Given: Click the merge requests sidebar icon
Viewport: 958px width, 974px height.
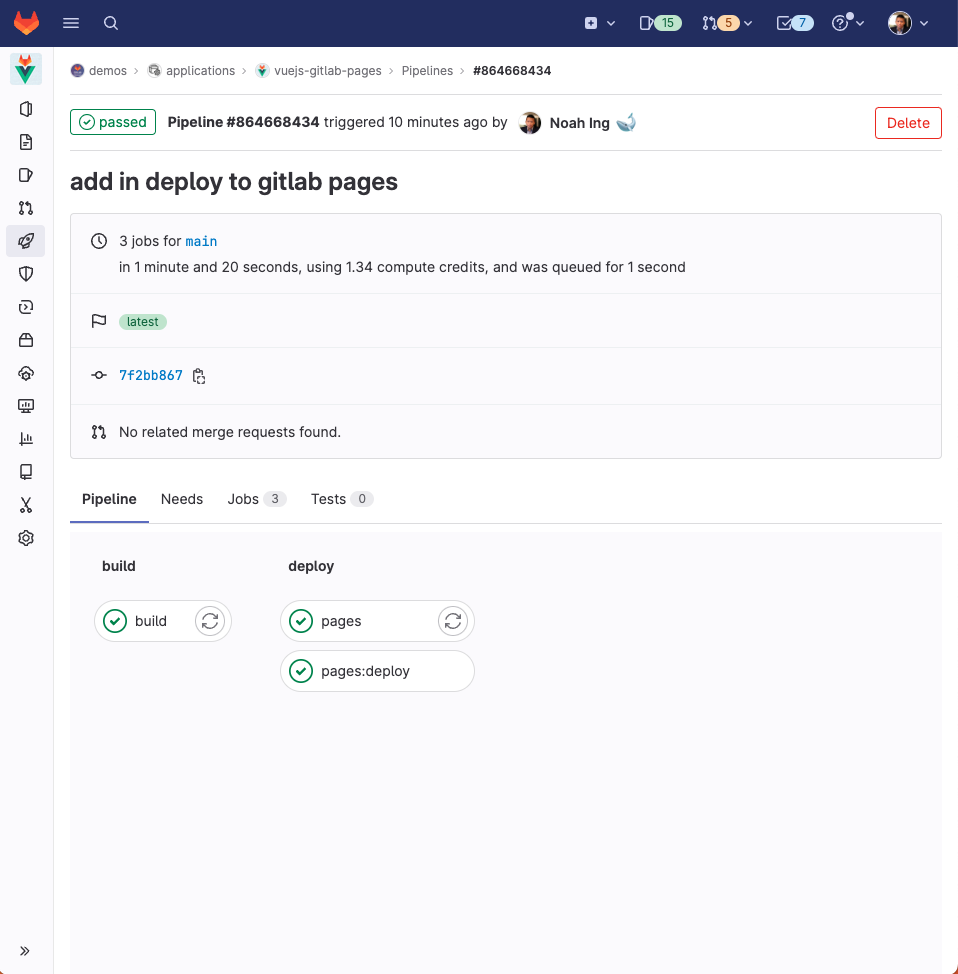Looking at the screenshot, I should pyautogui.click(x=26, y=207).
